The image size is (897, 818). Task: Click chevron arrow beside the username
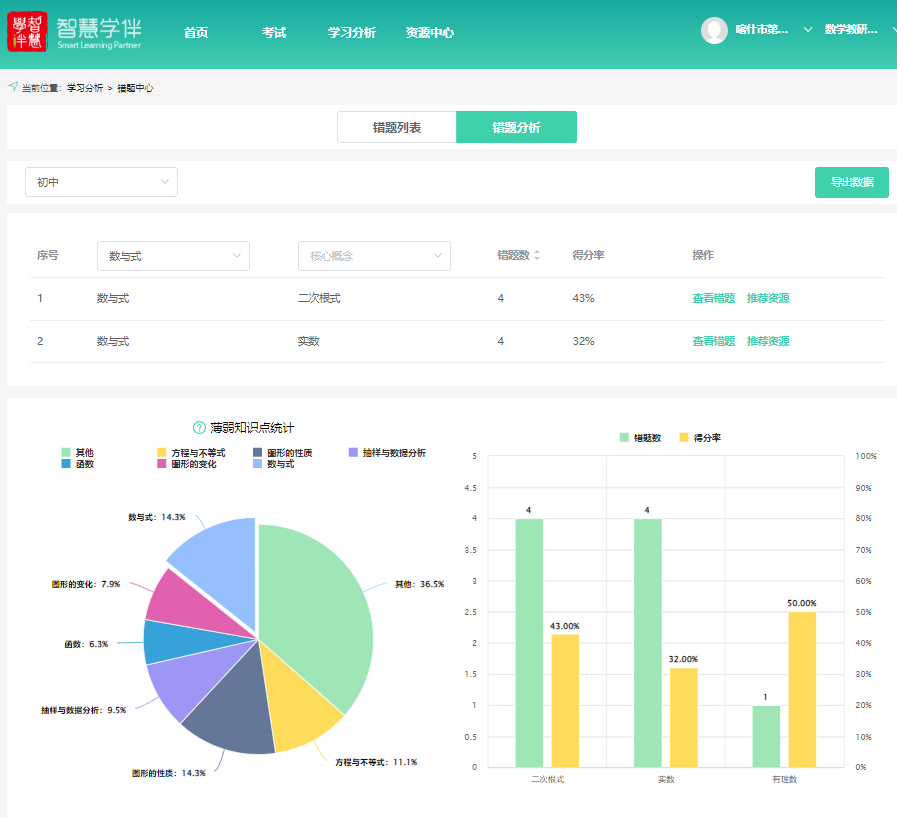pyautogui.click(x=806, y=30)
